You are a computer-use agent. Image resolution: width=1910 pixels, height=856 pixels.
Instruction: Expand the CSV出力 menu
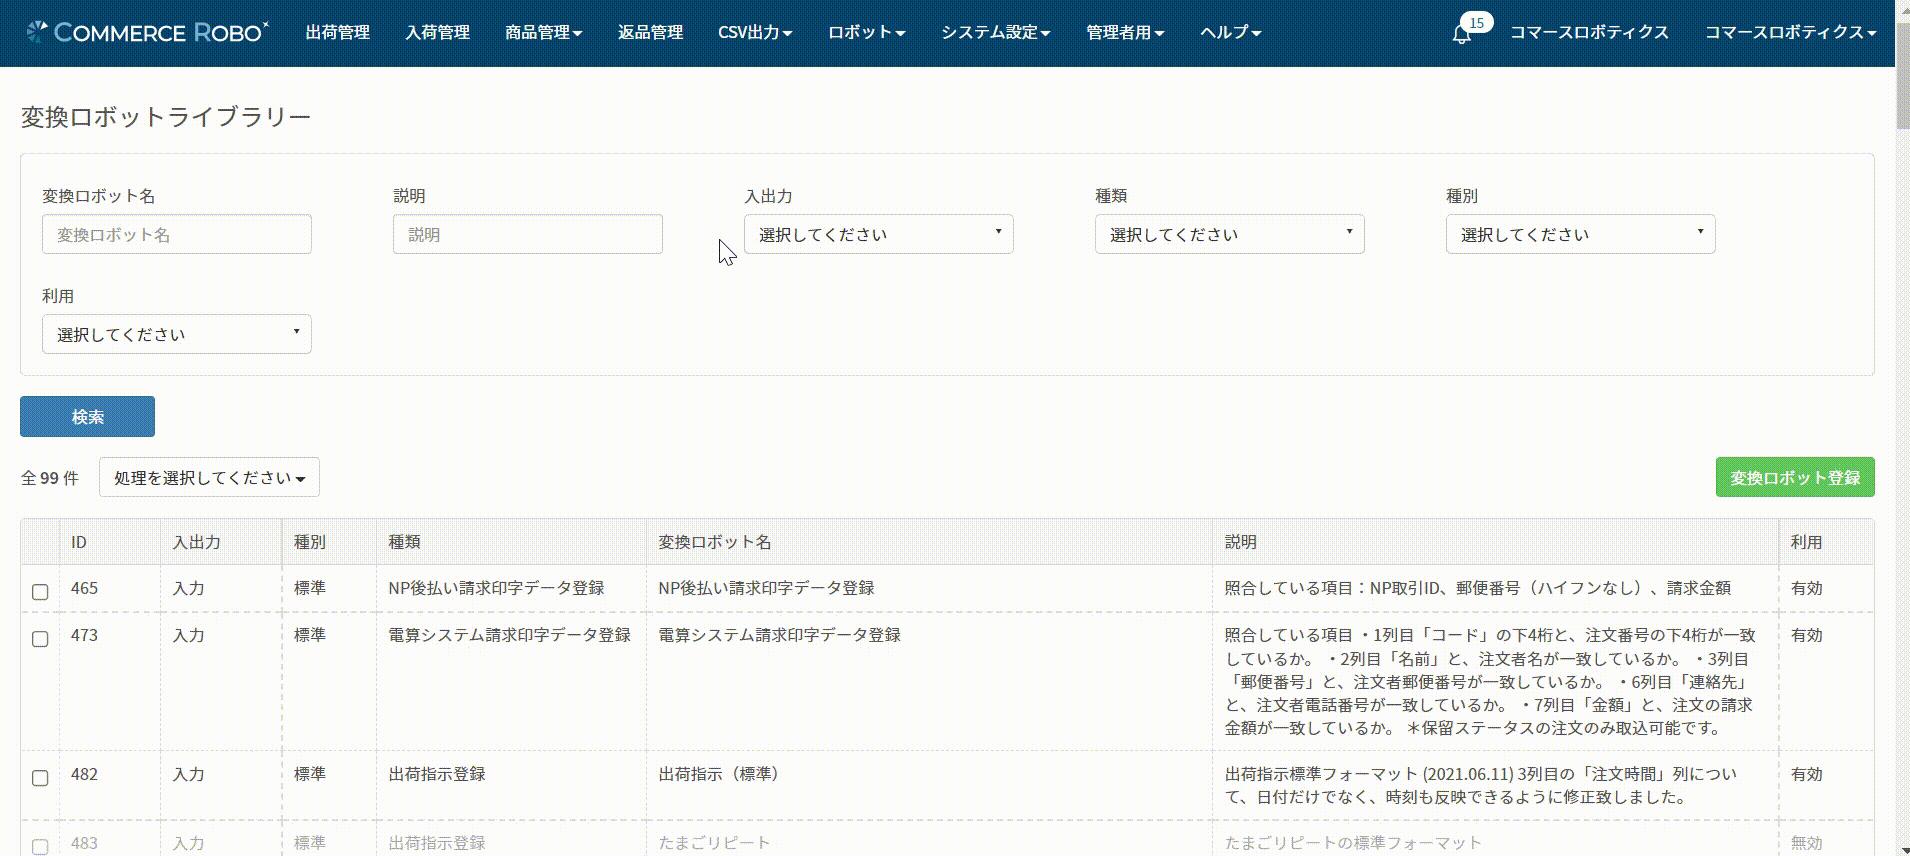[755, 32]
